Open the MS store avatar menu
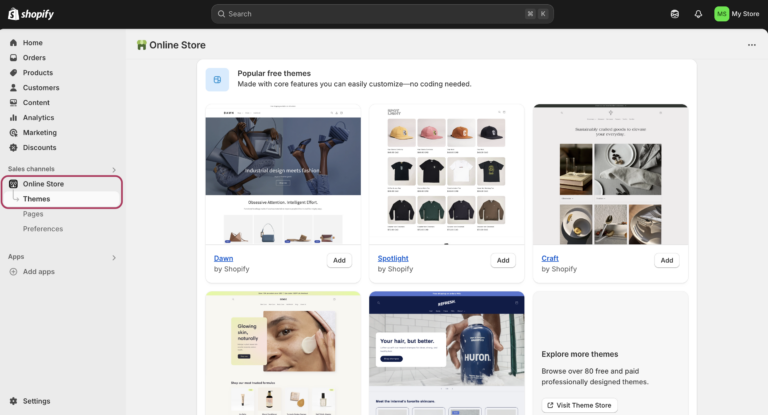The image size is (768, 415). pos(721,14)
